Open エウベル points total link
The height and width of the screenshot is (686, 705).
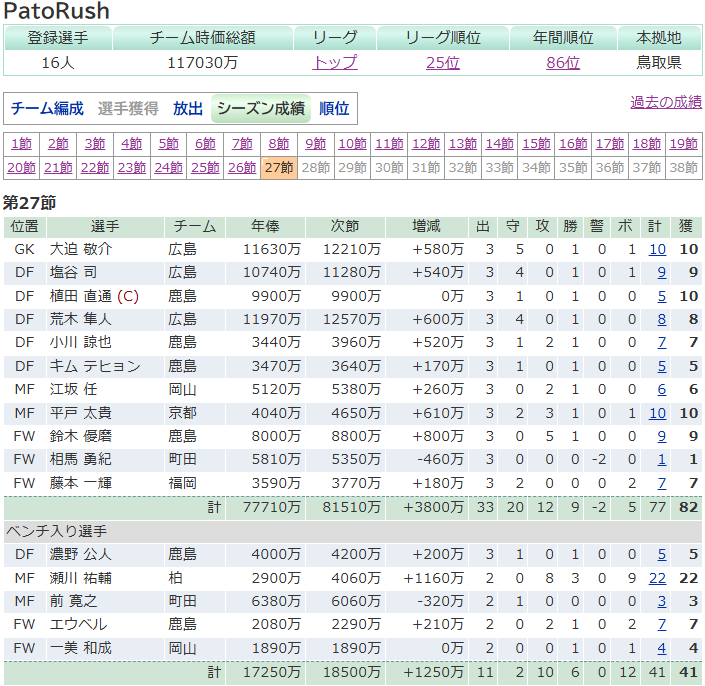[662, 624]
